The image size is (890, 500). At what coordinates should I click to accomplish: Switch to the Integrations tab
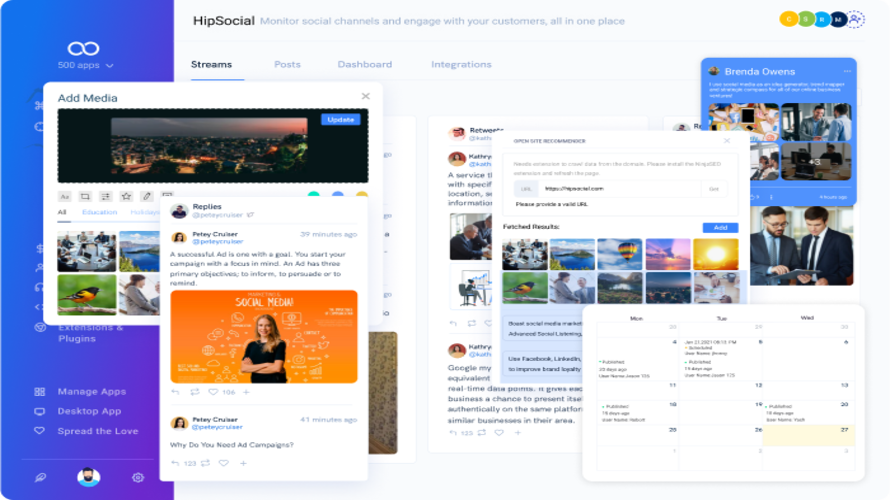461,65
